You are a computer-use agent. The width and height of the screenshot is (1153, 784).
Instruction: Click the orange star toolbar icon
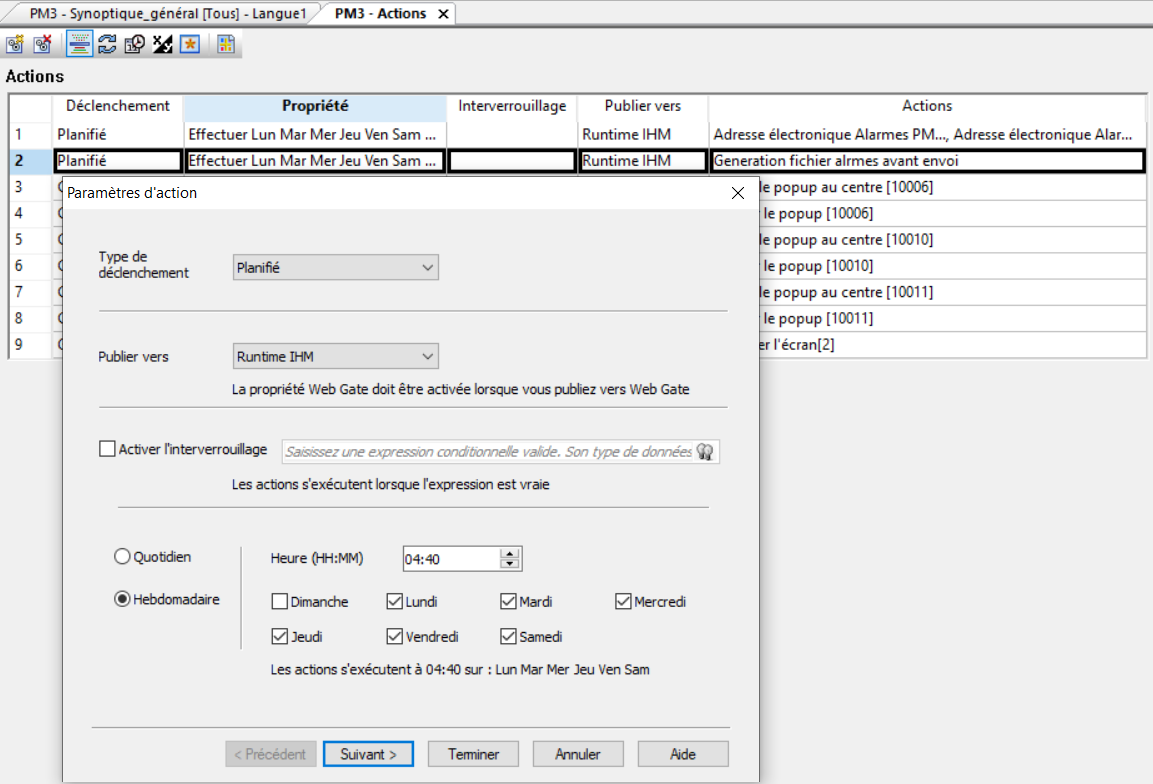click(189, 44)
